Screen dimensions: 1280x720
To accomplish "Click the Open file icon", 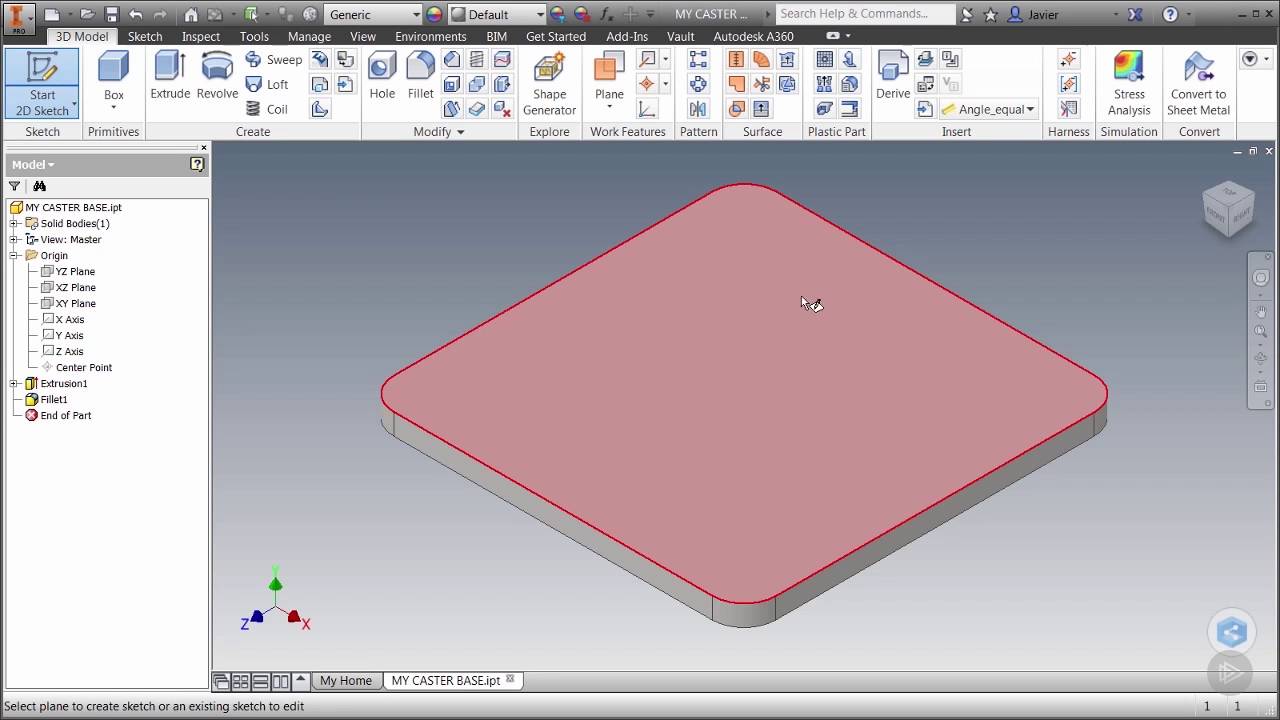I will (x=87, y=15).
